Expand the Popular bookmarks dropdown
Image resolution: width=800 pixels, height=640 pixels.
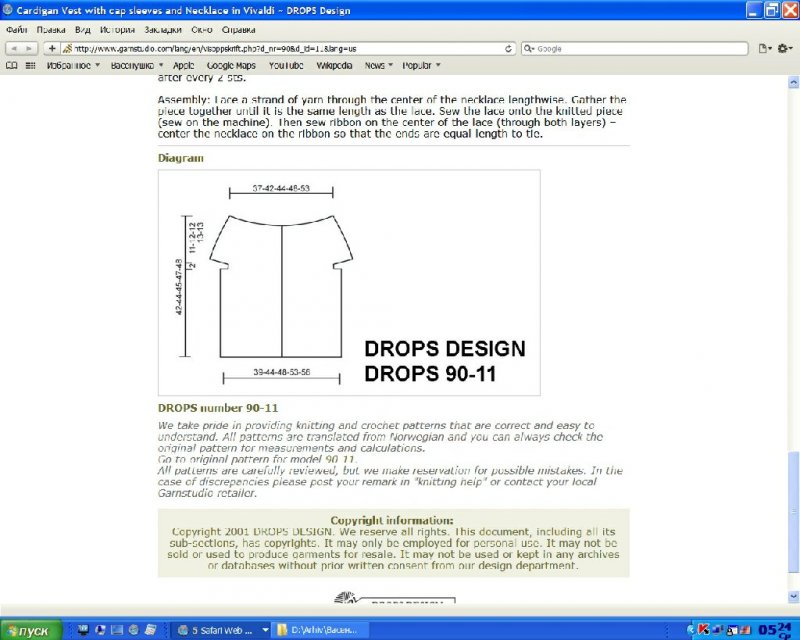pyautogui.click(x=421, y=66)
